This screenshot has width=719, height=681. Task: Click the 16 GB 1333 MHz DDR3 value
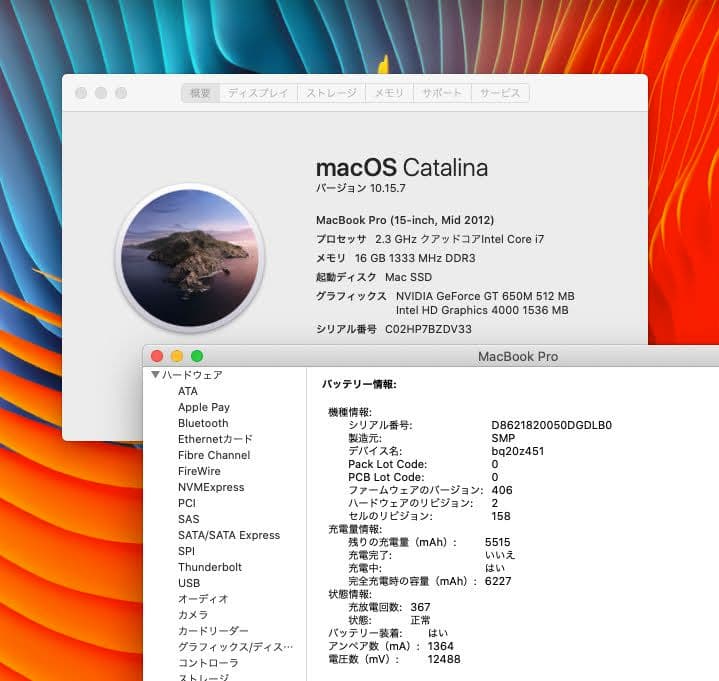click(415, 258)
